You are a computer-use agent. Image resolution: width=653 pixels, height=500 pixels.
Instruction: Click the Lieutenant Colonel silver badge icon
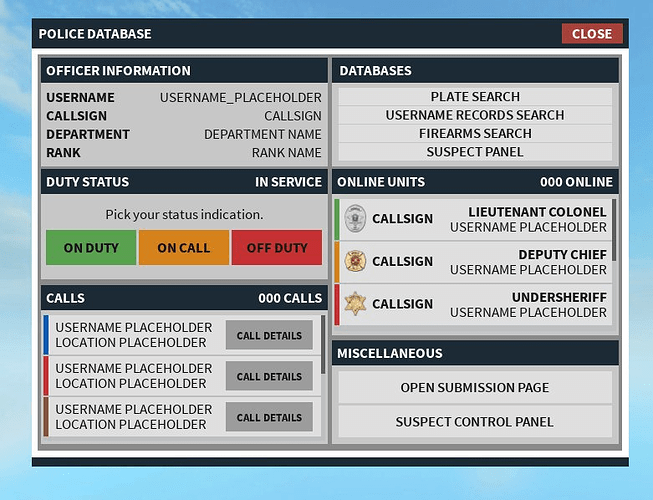pyautogui.click(x=355, y=219)
